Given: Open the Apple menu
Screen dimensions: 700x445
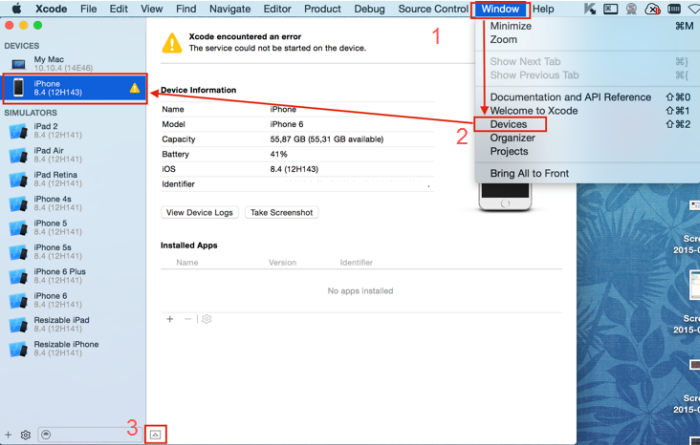Looking at the screenshot, I should point(17,8).
